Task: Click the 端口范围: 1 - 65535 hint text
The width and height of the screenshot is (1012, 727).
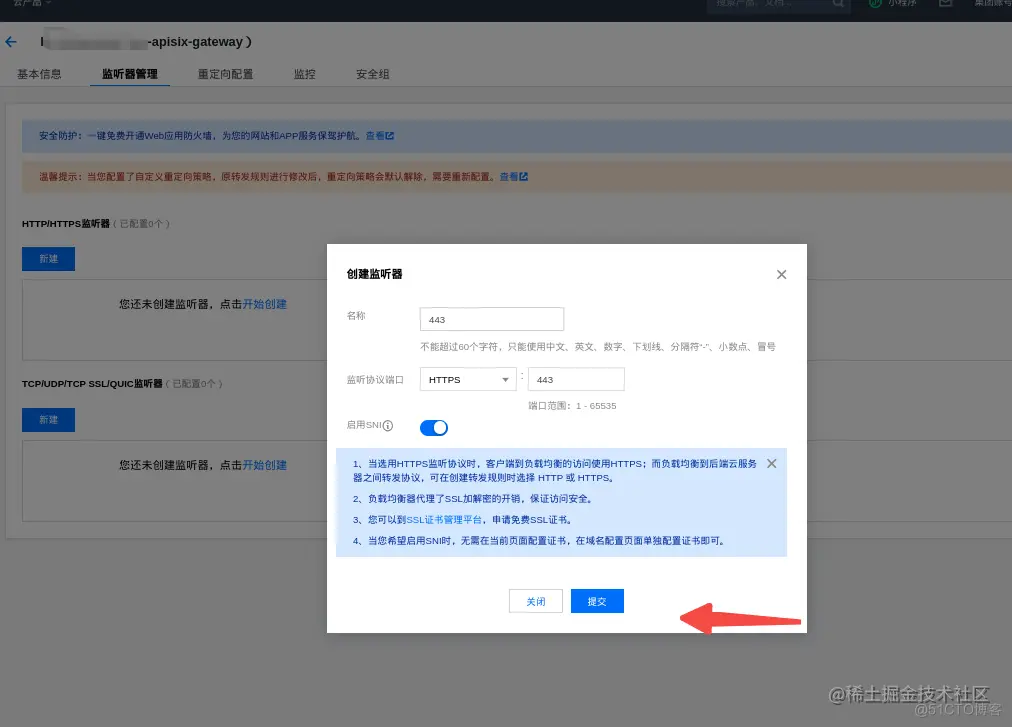Action: pos(572,405)
